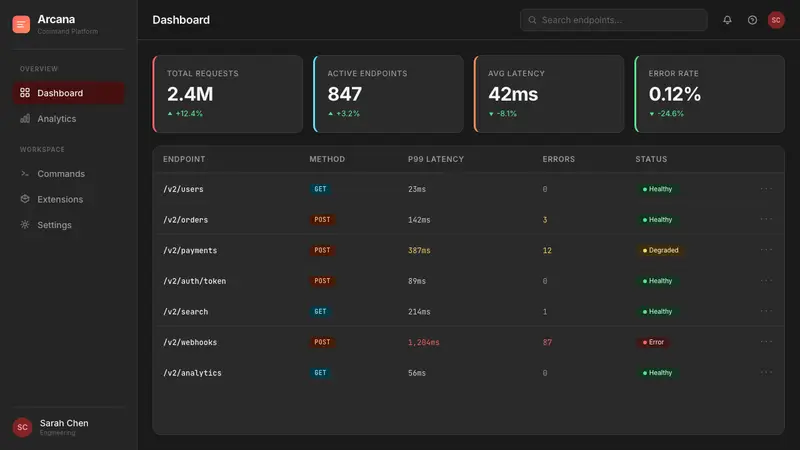Sort by Errors column header
This screenshot has height=450, width=800.
tap(558, 159)
